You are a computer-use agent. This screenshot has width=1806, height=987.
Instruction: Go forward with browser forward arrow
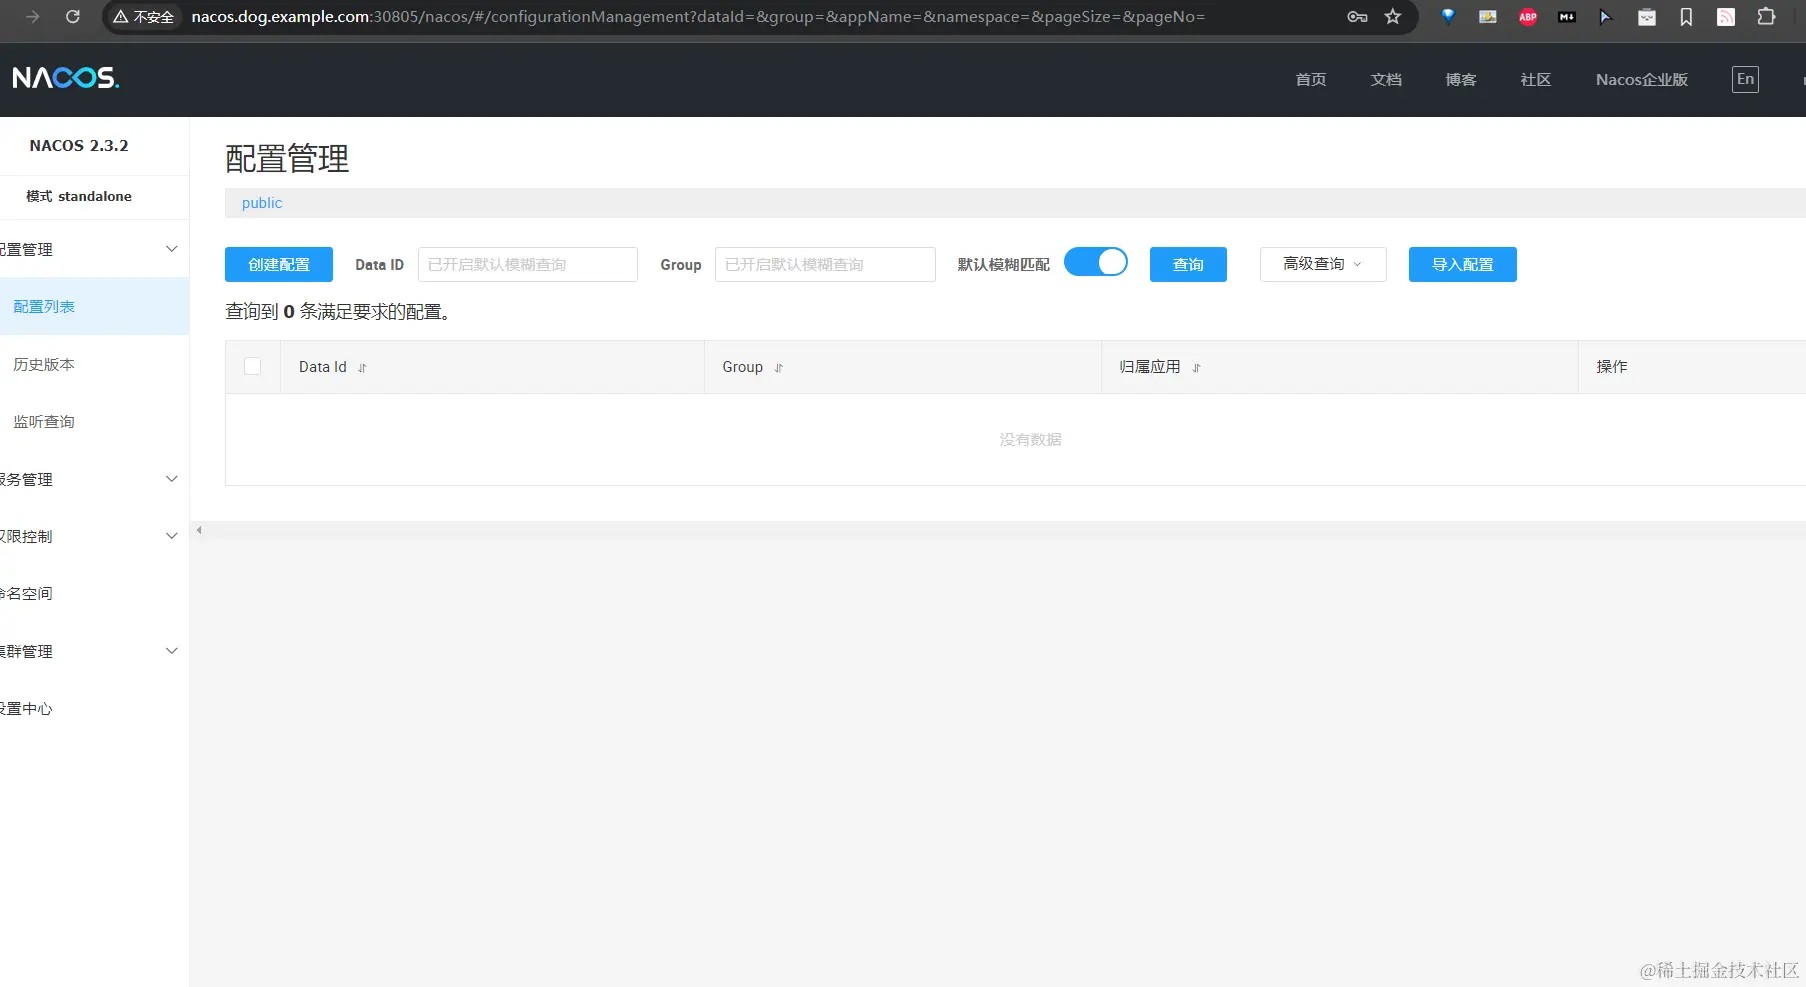tap(33, 17)
